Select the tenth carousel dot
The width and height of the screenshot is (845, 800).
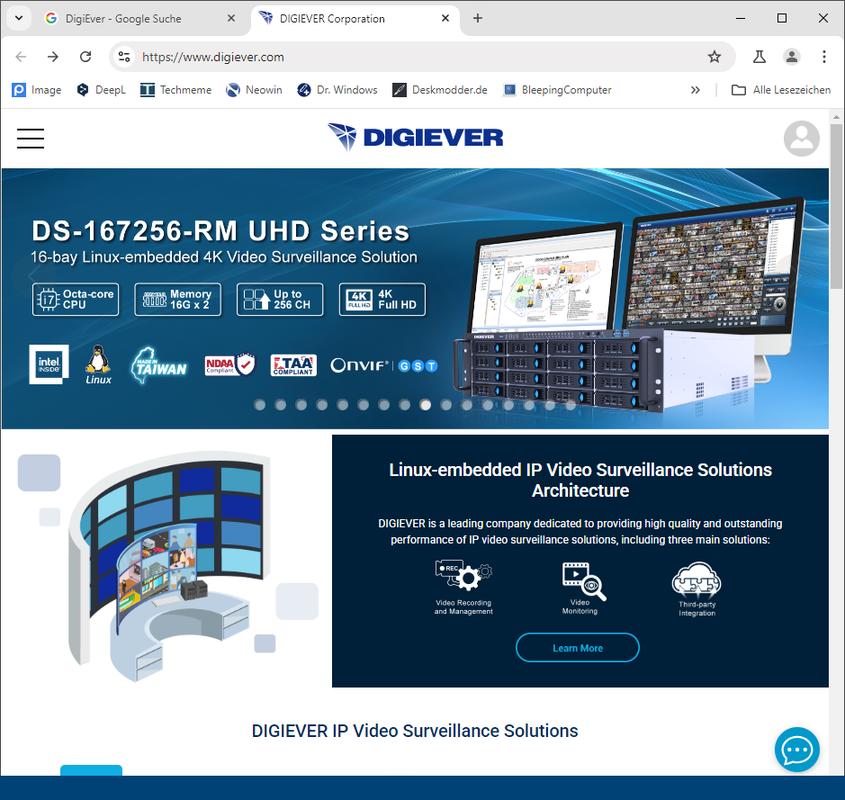(446, 405)
